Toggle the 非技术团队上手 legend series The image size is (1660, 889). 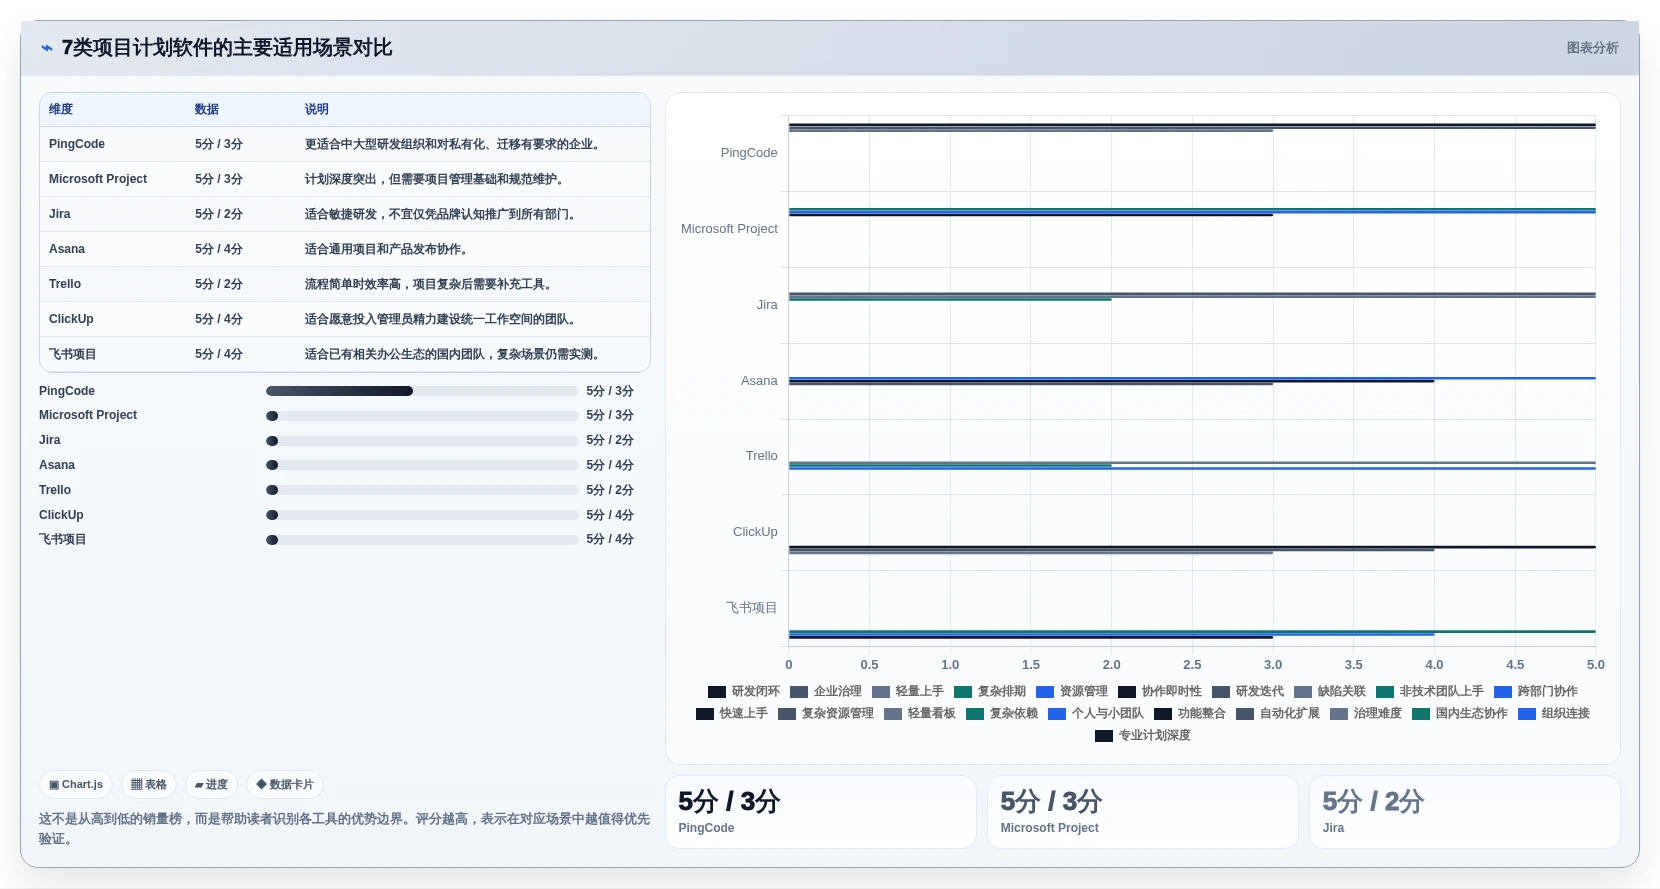tap(1430, 692)
